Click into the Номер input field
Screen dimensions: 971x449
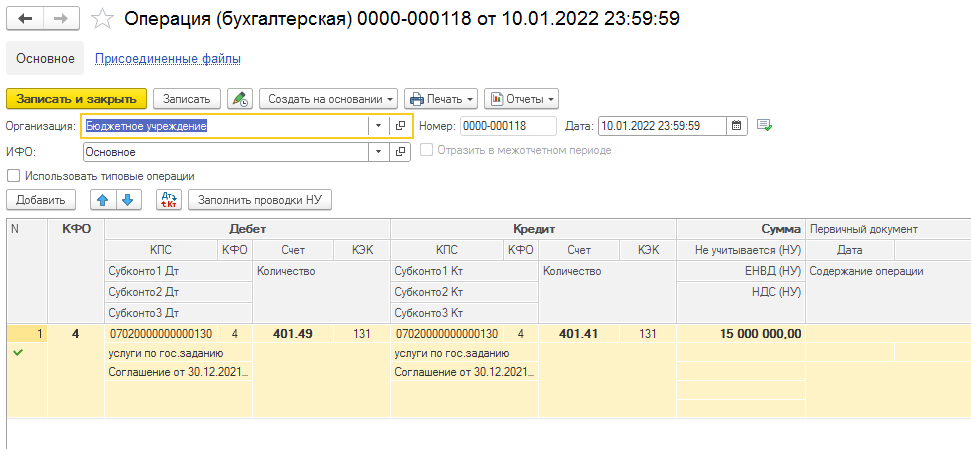pos(507,126)
